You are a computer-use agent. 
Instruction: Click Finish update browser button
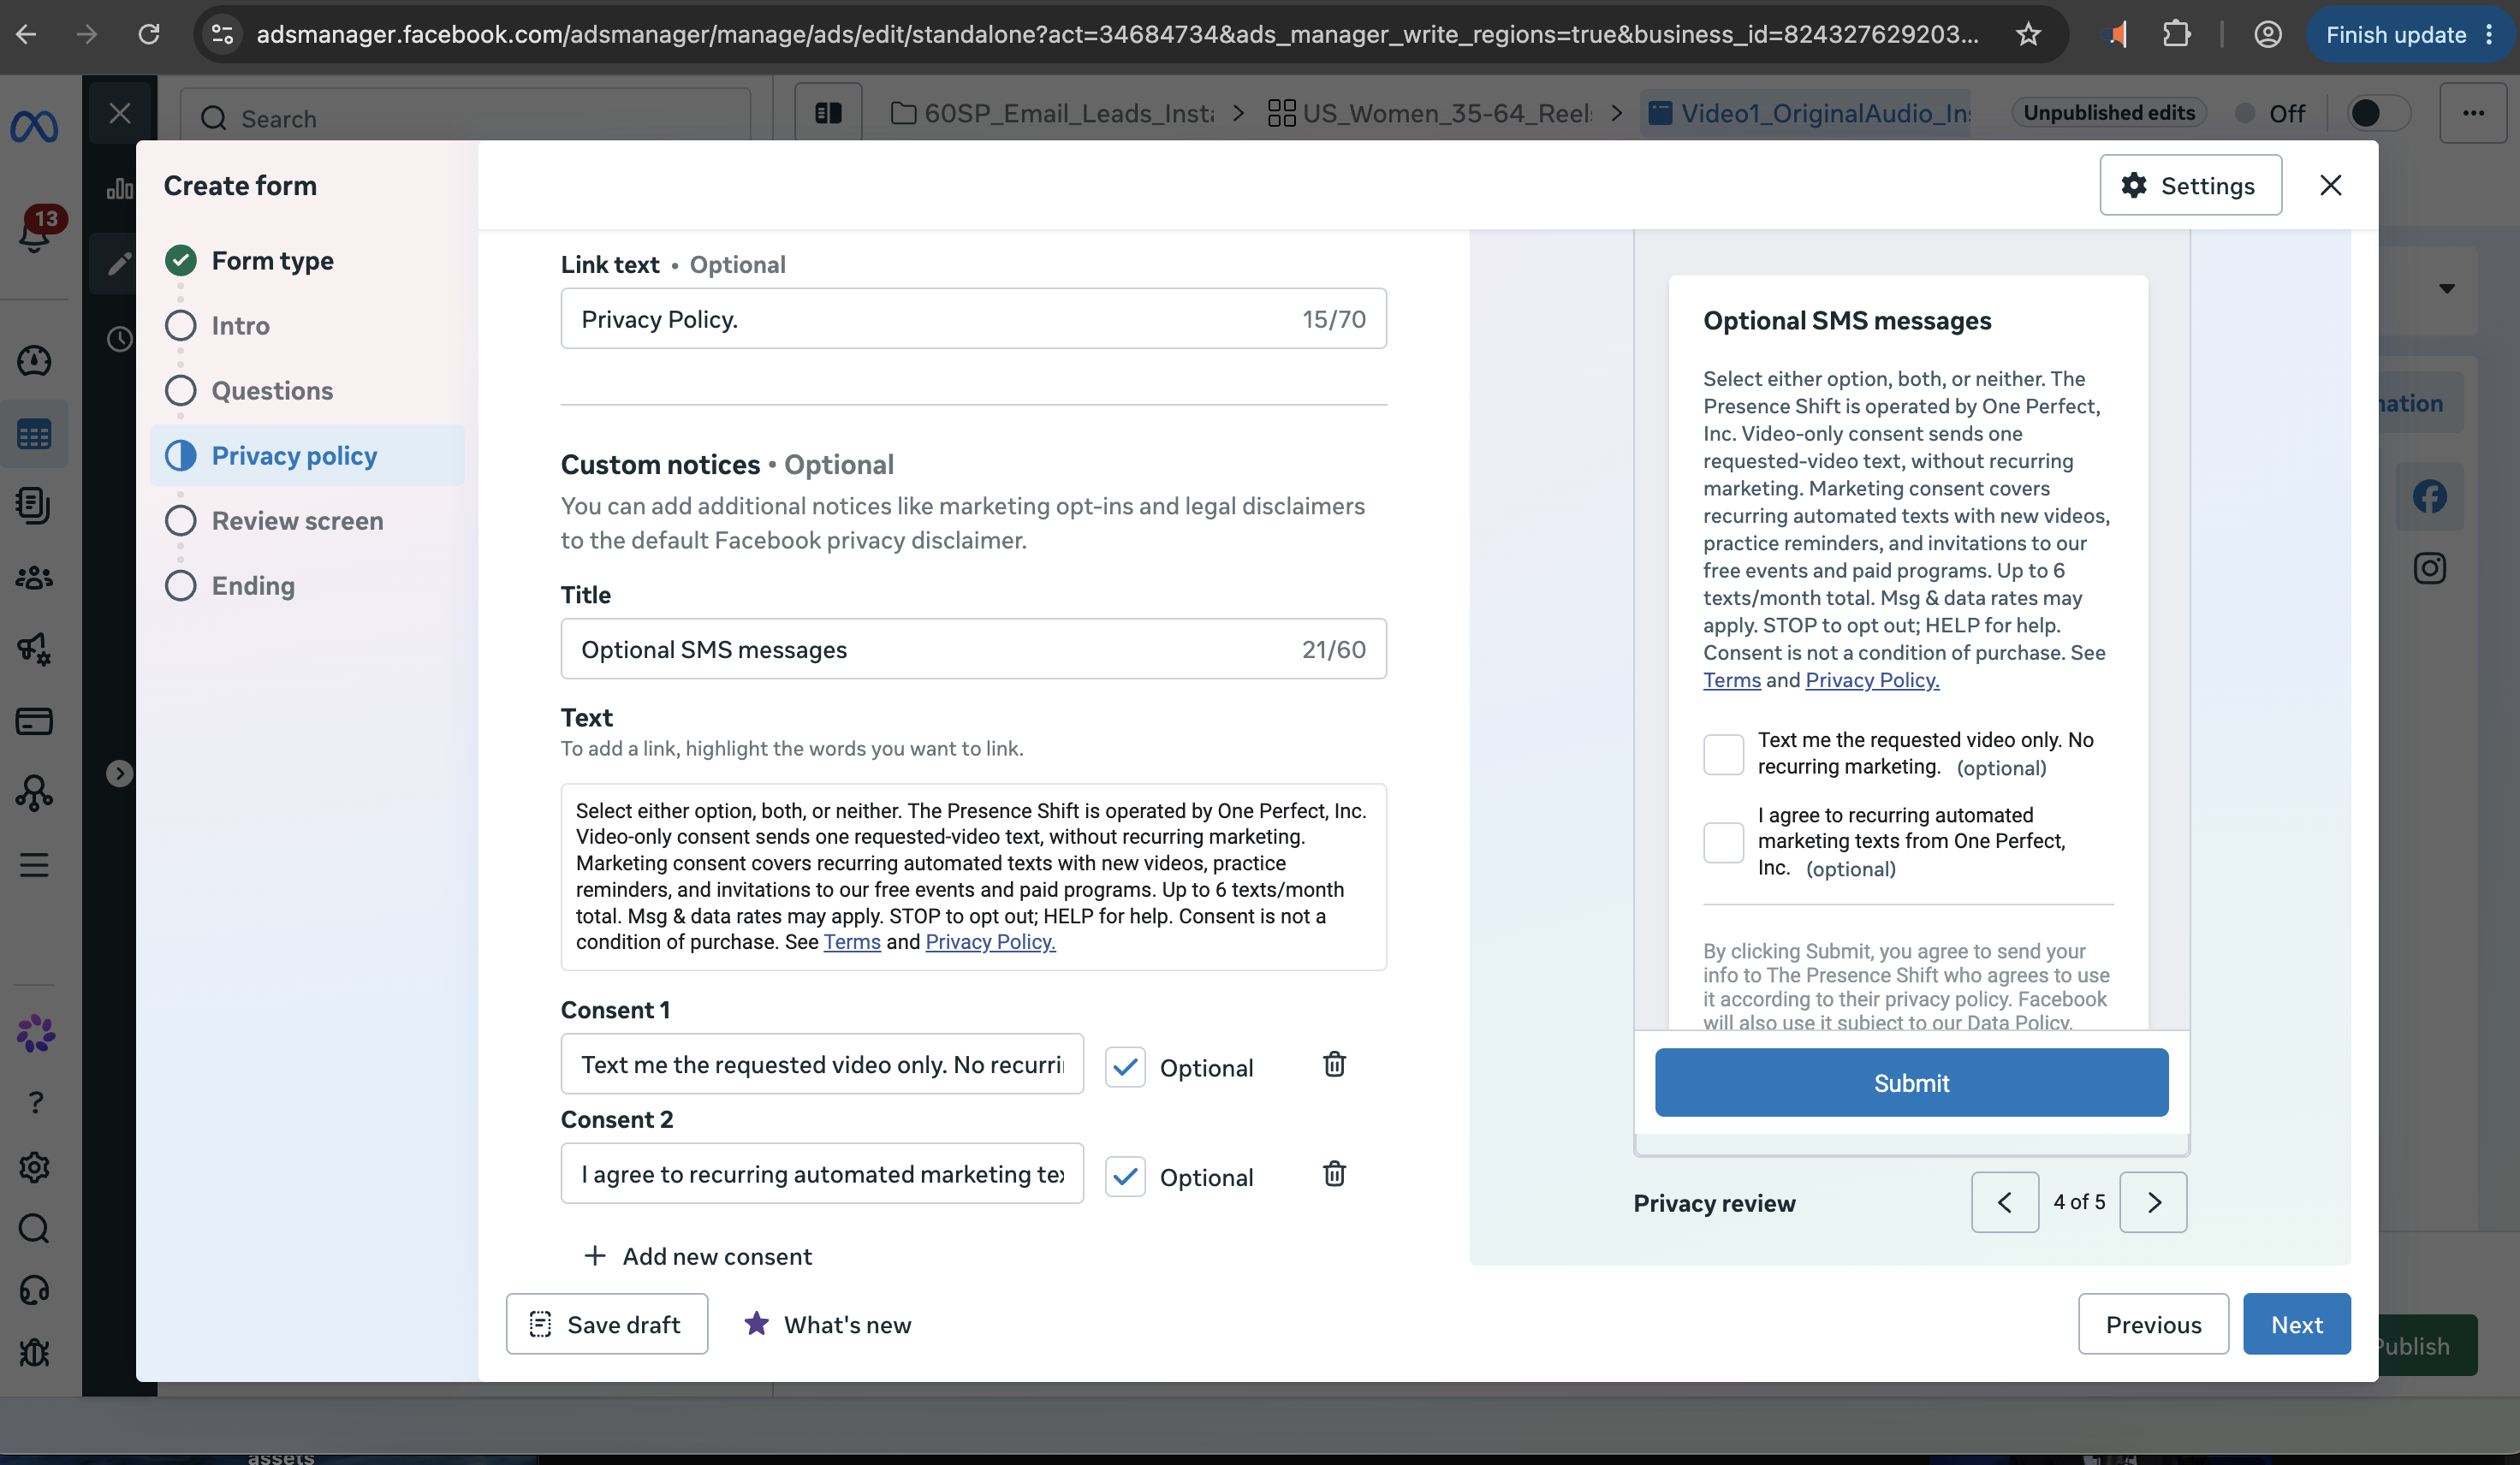[2410, 35]
